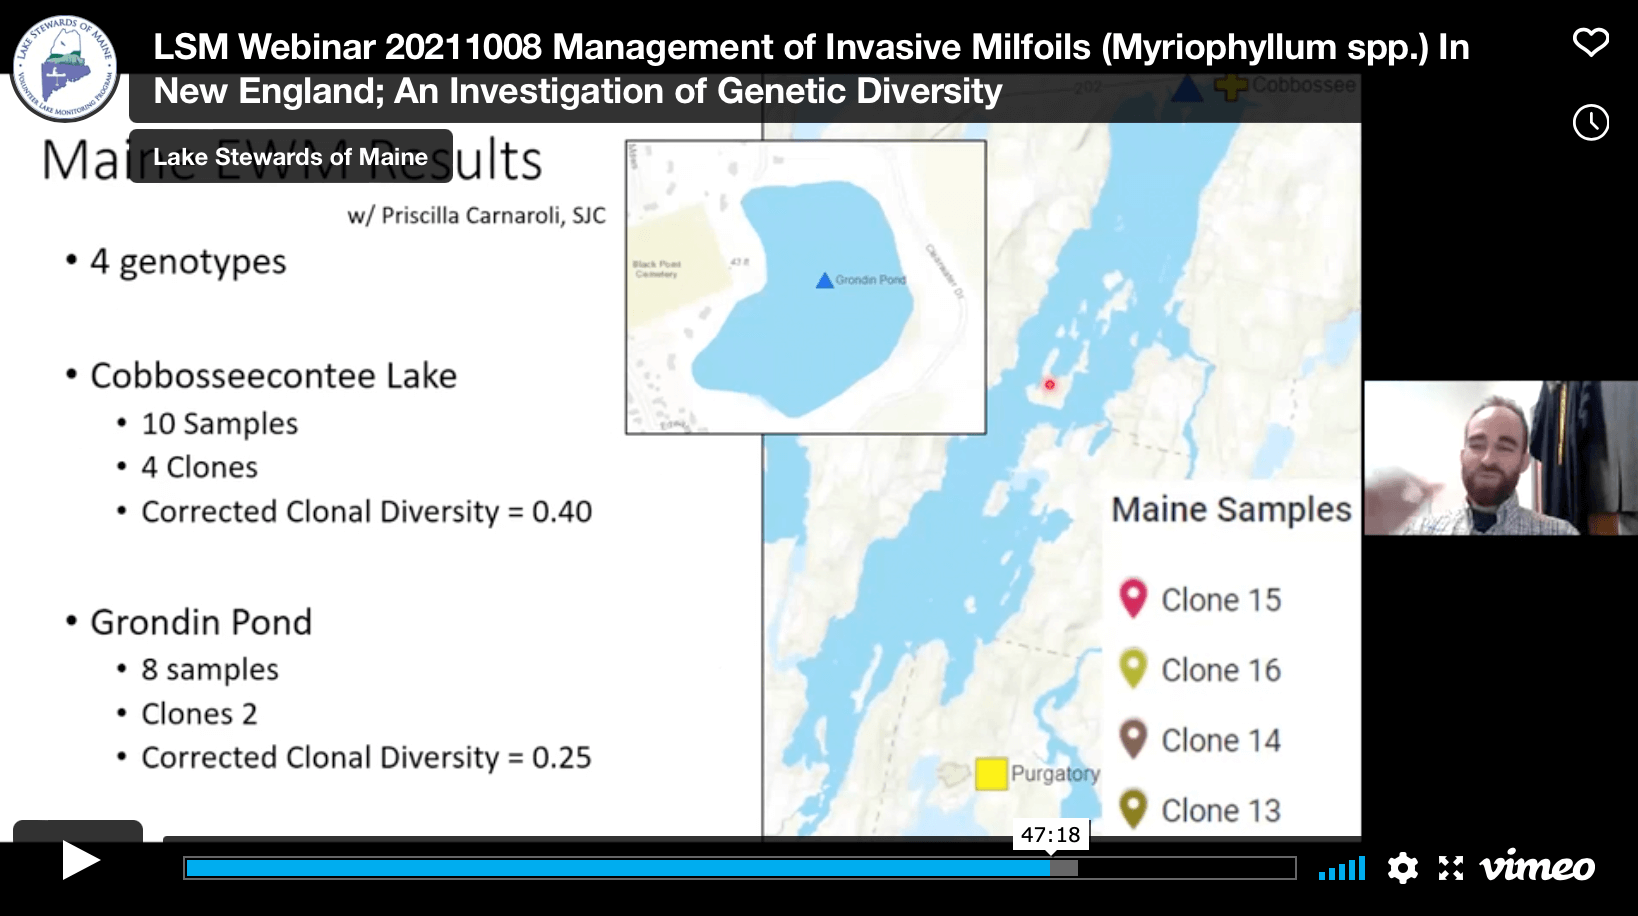Add video to Watch Later clock icon
This screenshot has height=916, width=1638.
[x=1590, y=122]
